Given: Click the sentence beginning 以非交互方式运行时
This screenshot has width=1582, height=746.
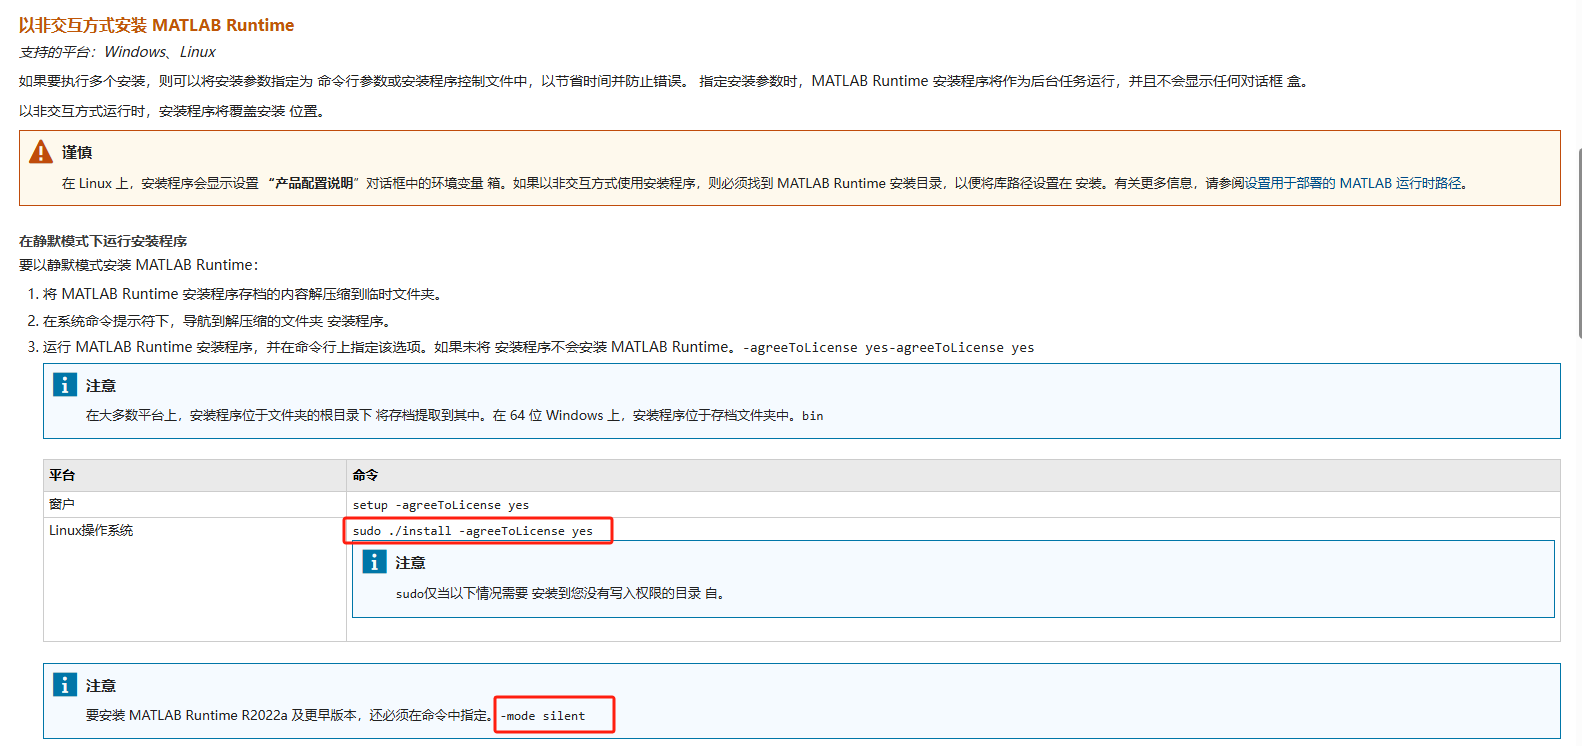Looking at the screenshot, I should [172, 111].
